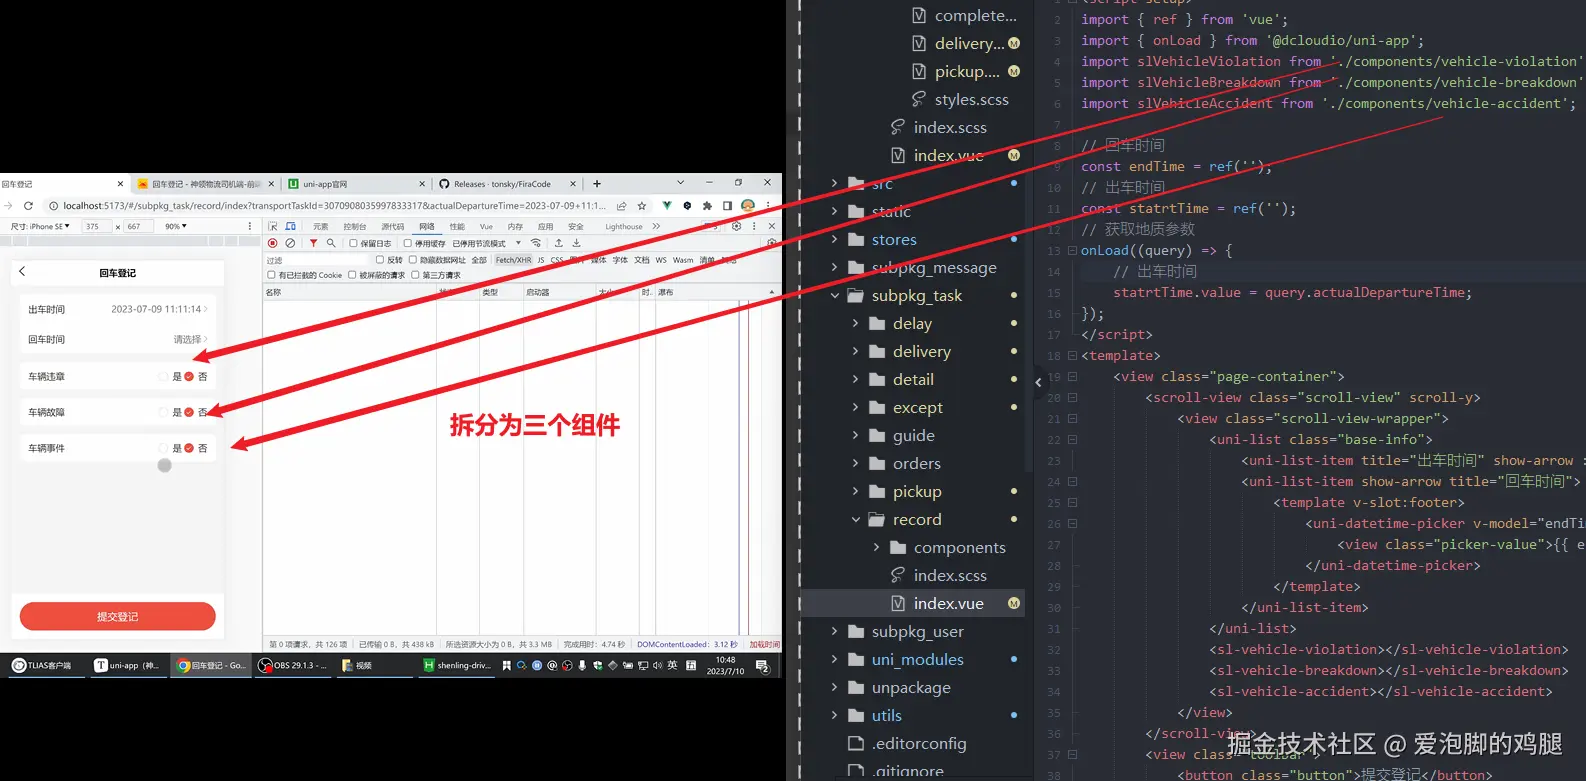Check the 有已拦截的 Cookie checkbox
The height and width of the screenshot is (781, 1586).
click(271, 275)
